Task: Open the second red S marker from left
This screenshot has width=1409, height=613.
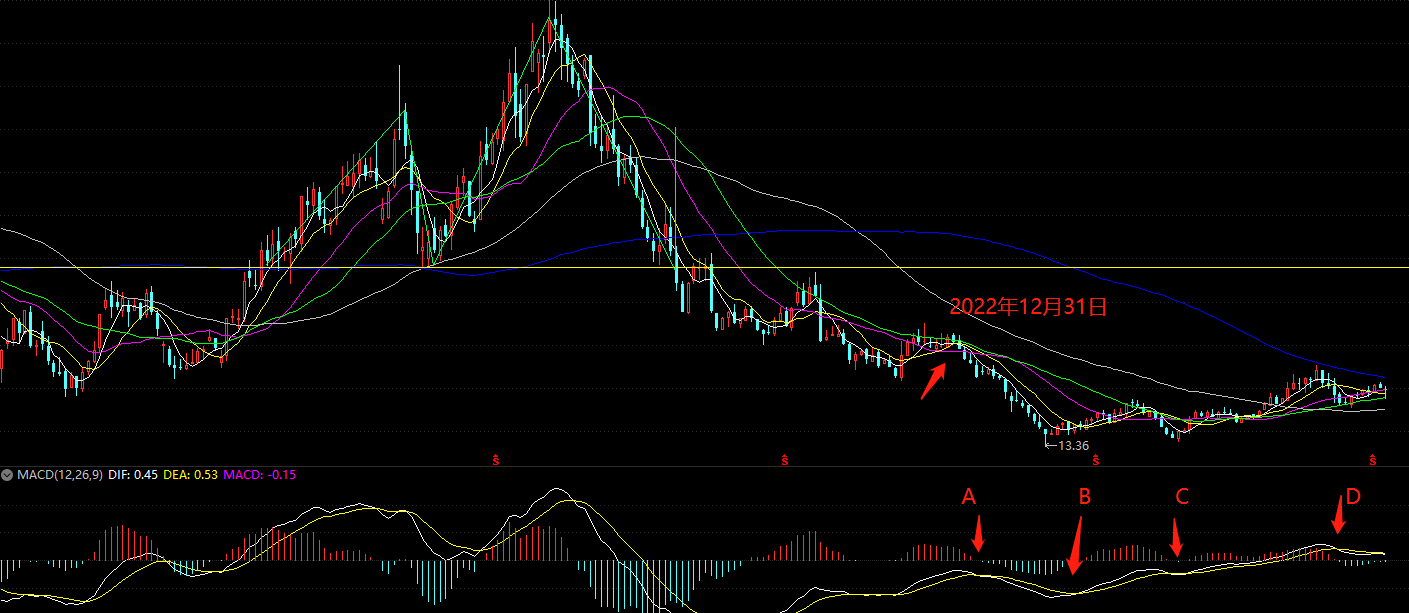Action: (785, 460)
